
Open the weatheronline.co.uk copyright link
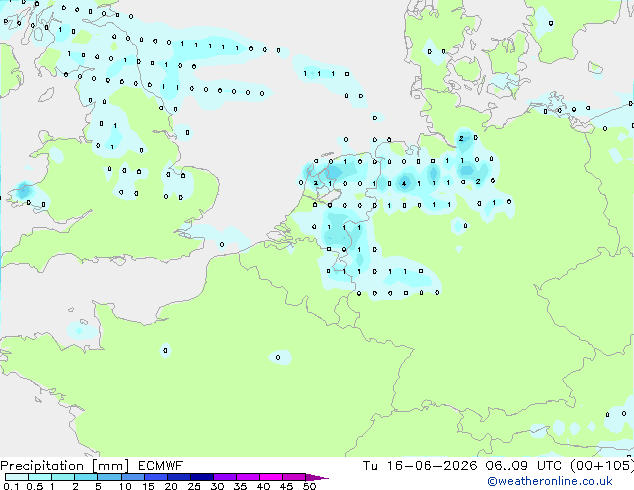550,481
